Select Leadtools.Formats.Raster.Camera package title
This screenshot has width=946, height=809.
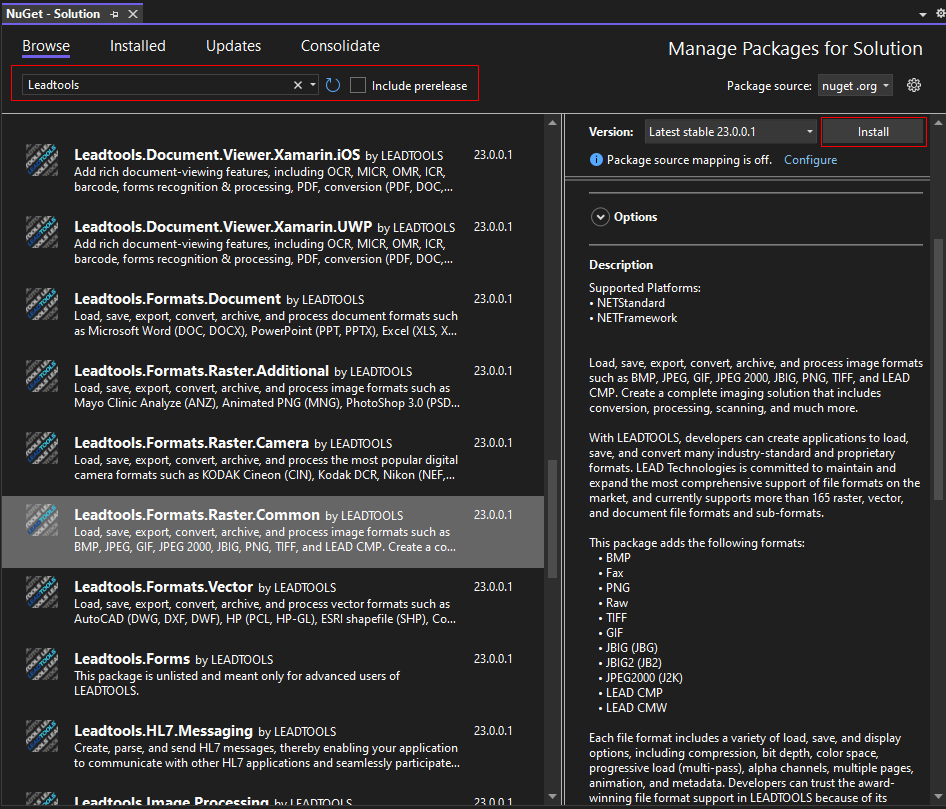pos(191,442)
